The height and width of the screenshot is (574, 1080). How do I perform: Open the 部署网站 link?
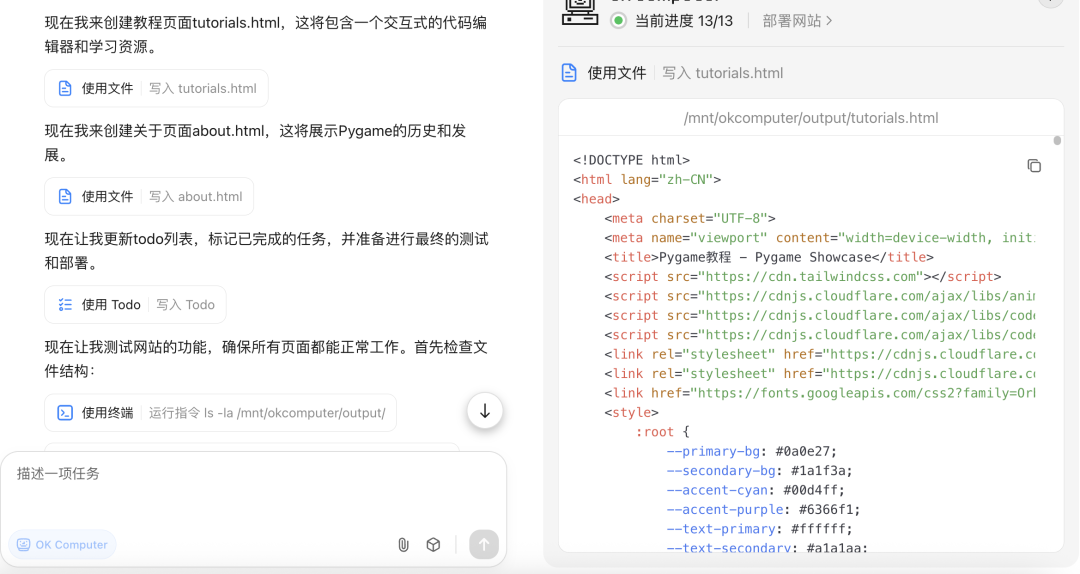791,21
